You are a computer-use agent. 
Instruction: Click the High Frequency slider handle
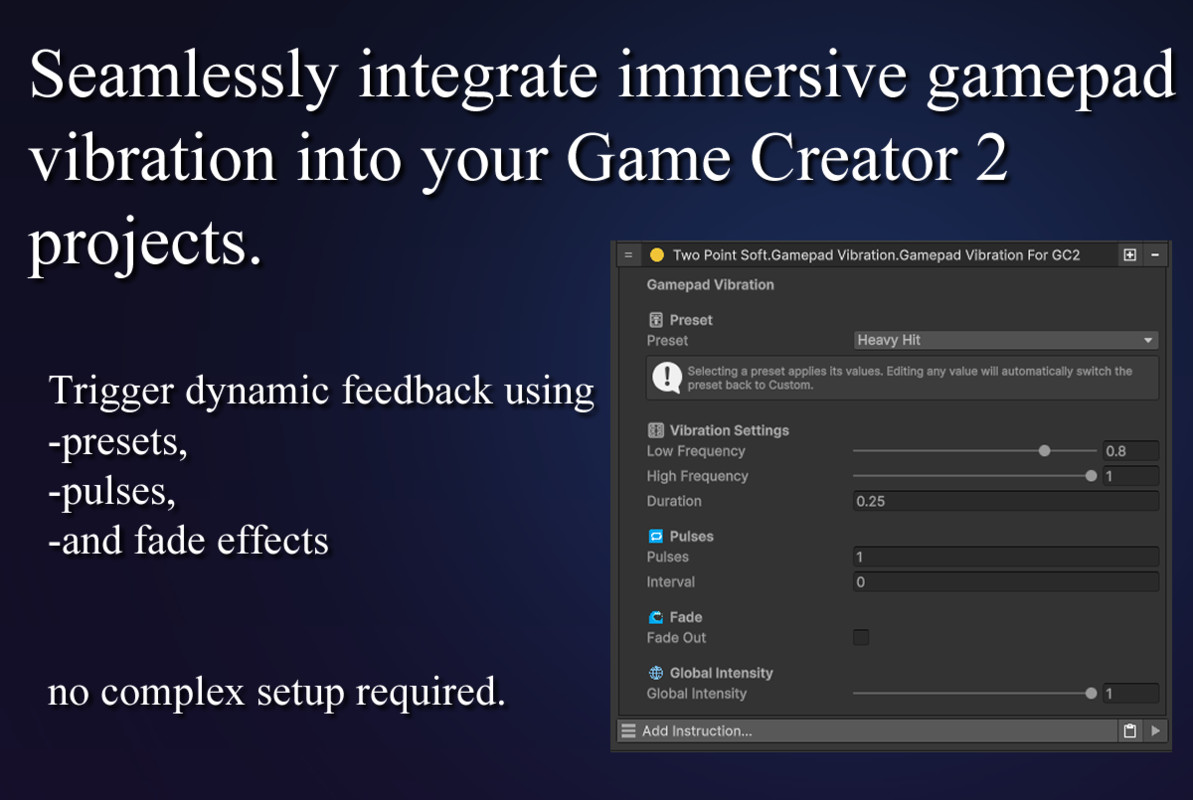(x=1091, y=476)
